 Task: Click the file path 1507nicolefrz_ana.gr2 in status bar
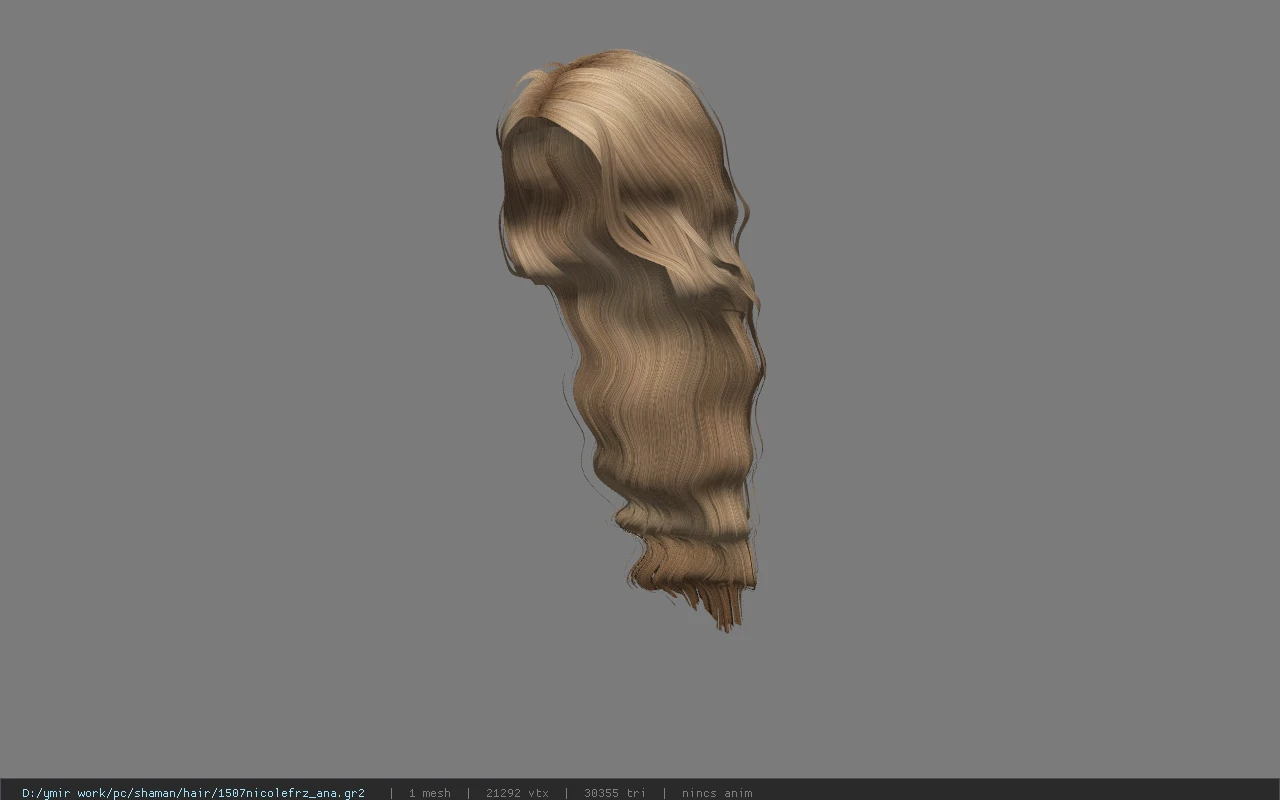point(193,793)
